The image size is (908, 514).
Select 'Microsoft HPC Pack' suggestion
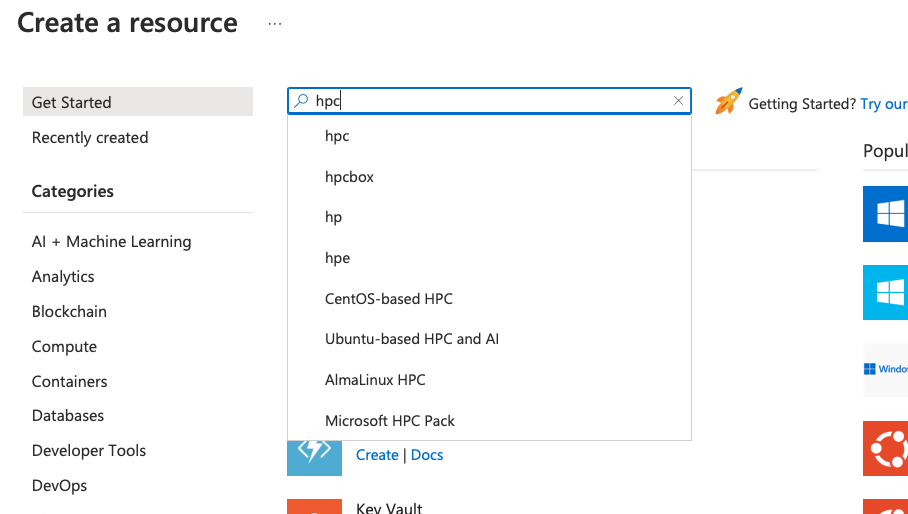[x=390, y=421]
